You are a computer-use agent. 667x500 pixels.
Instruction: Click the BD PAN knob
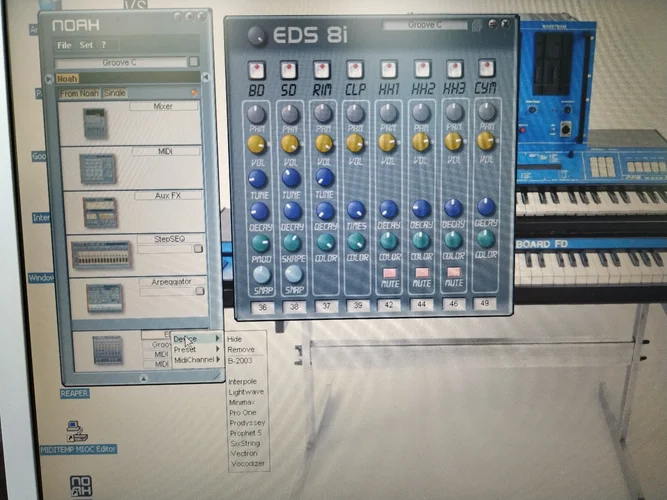[257, 114]
